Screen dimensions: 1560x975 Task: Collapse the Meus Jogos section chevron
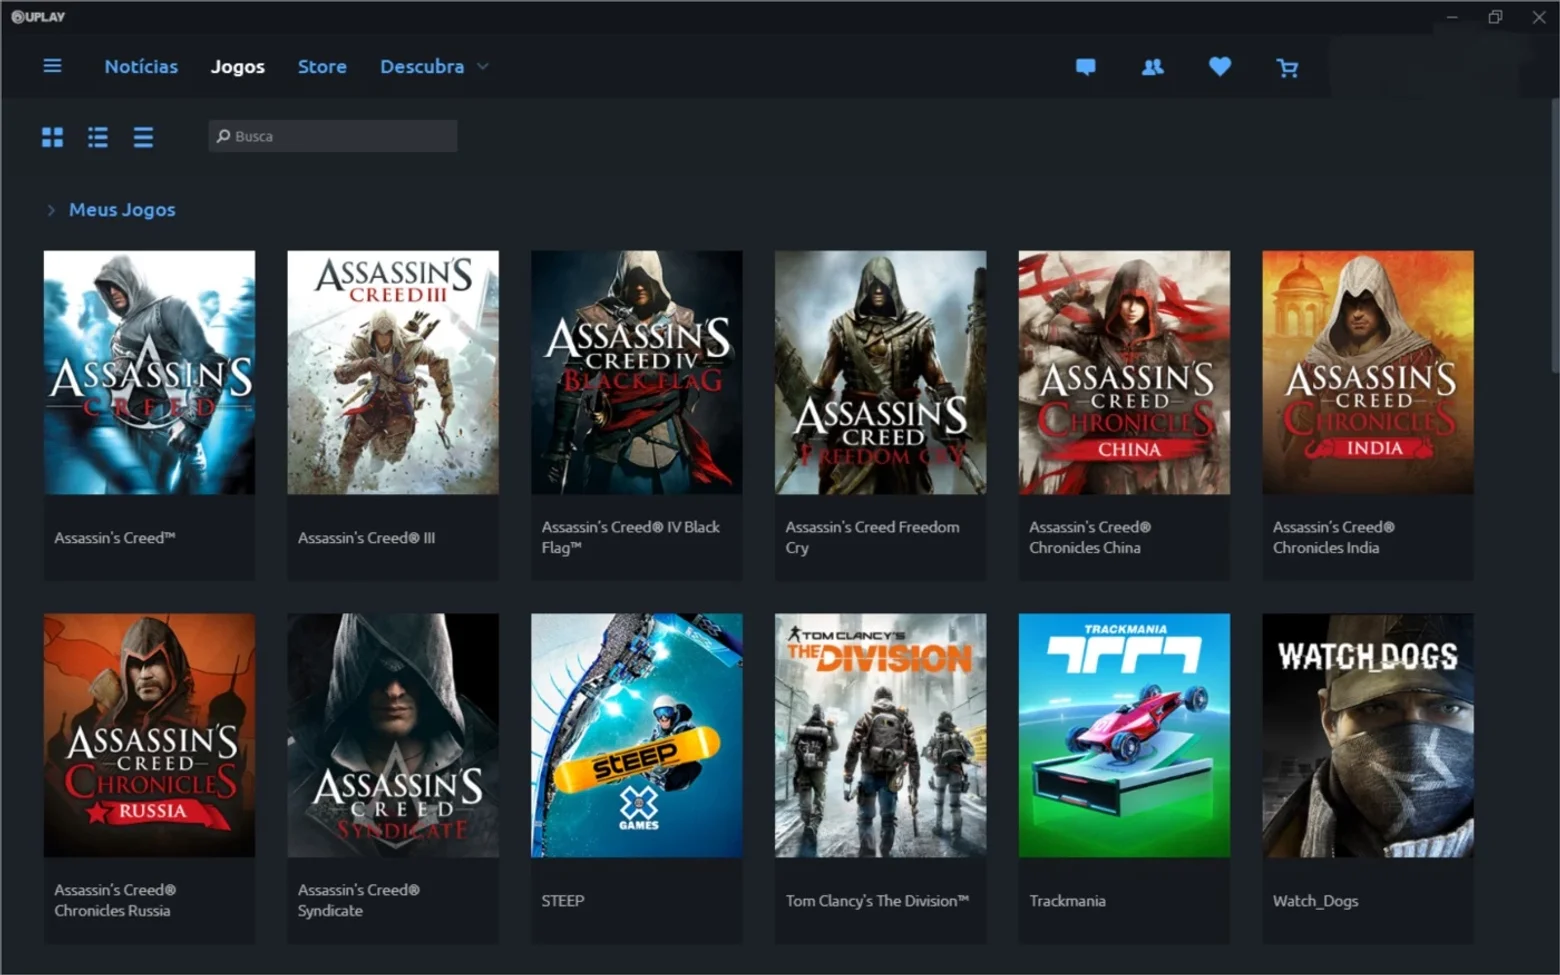point(51,210)
